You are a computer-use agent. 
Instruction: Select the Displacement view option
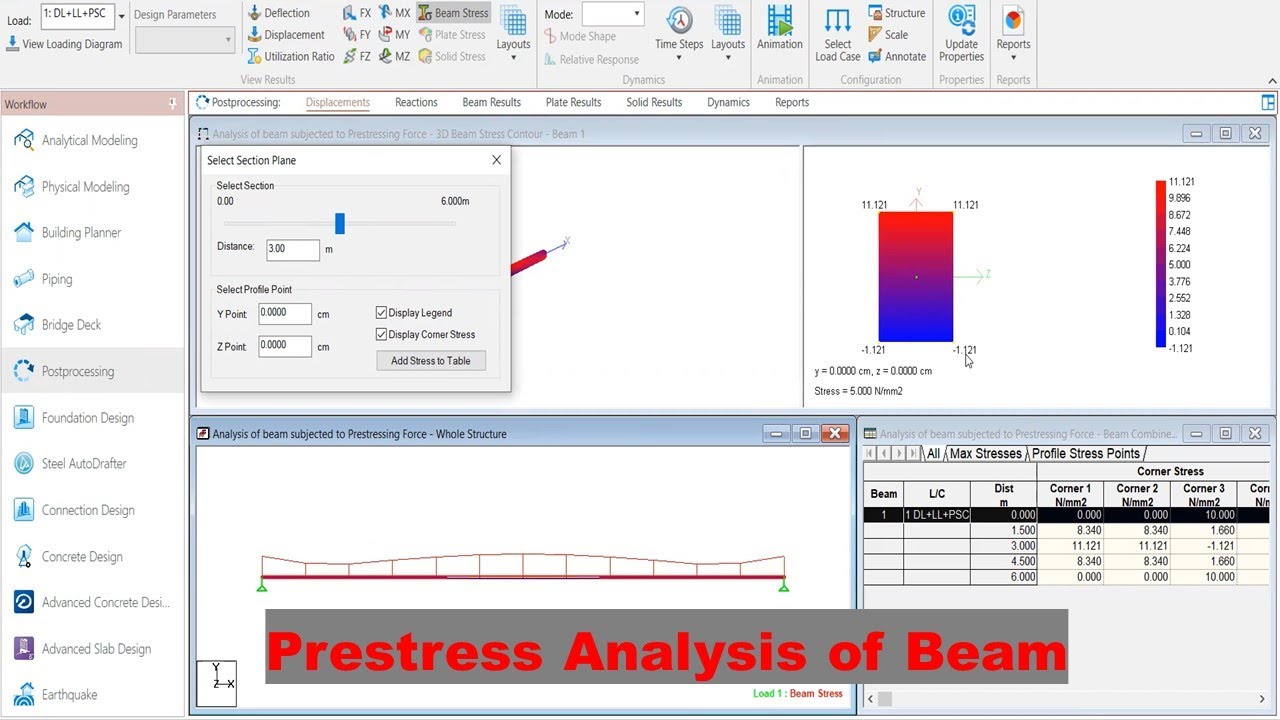[286, 35]
